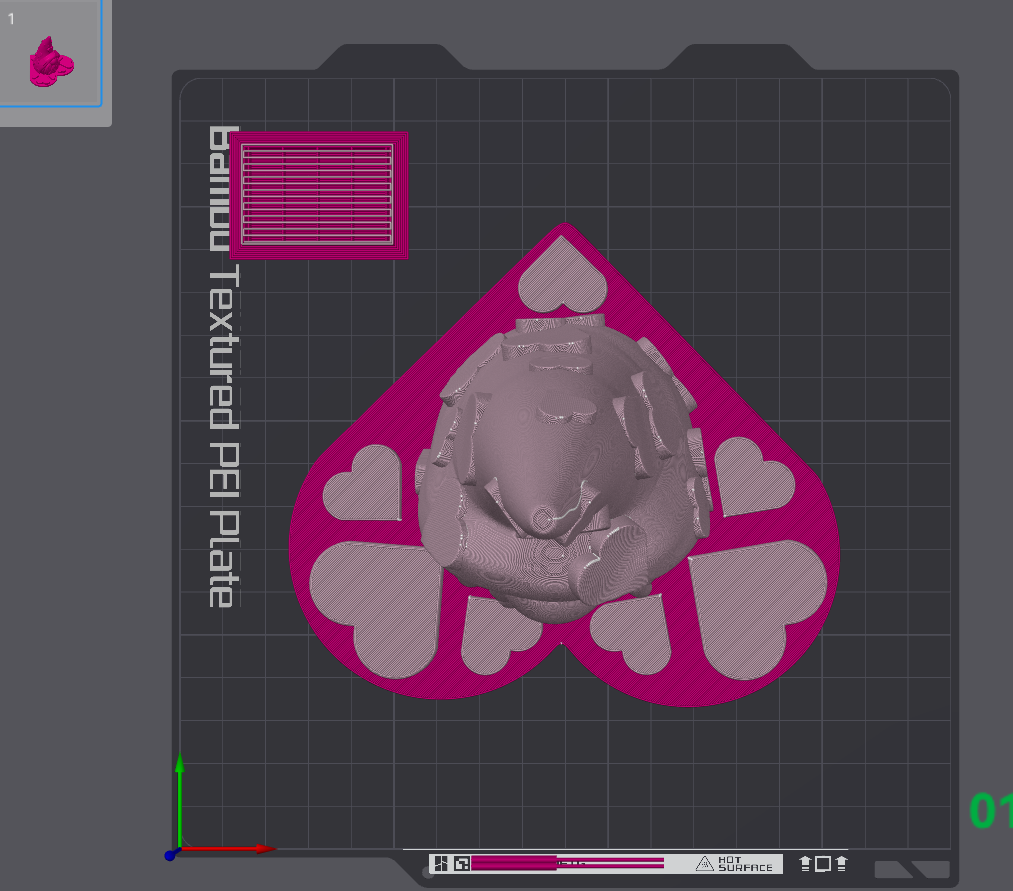The width and height of the screenshot is (1013, 891).
Task: Click the magenta prime tower block
Action: click(319, 195)
